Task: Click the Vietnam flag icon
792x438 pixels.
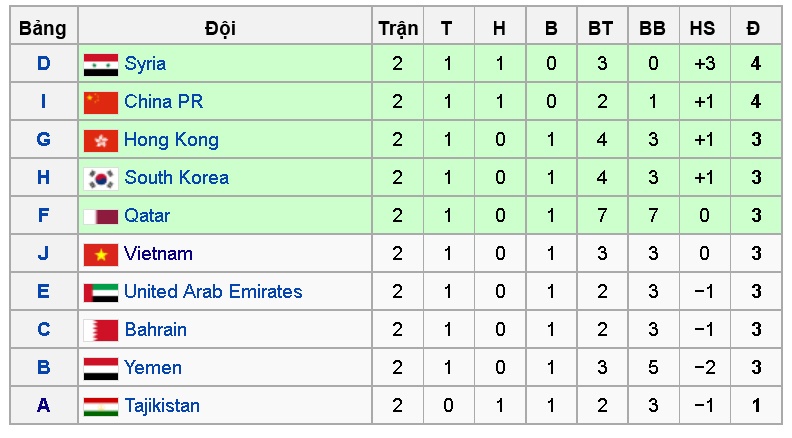Action: pyautogui.click(x=101, y=254)
